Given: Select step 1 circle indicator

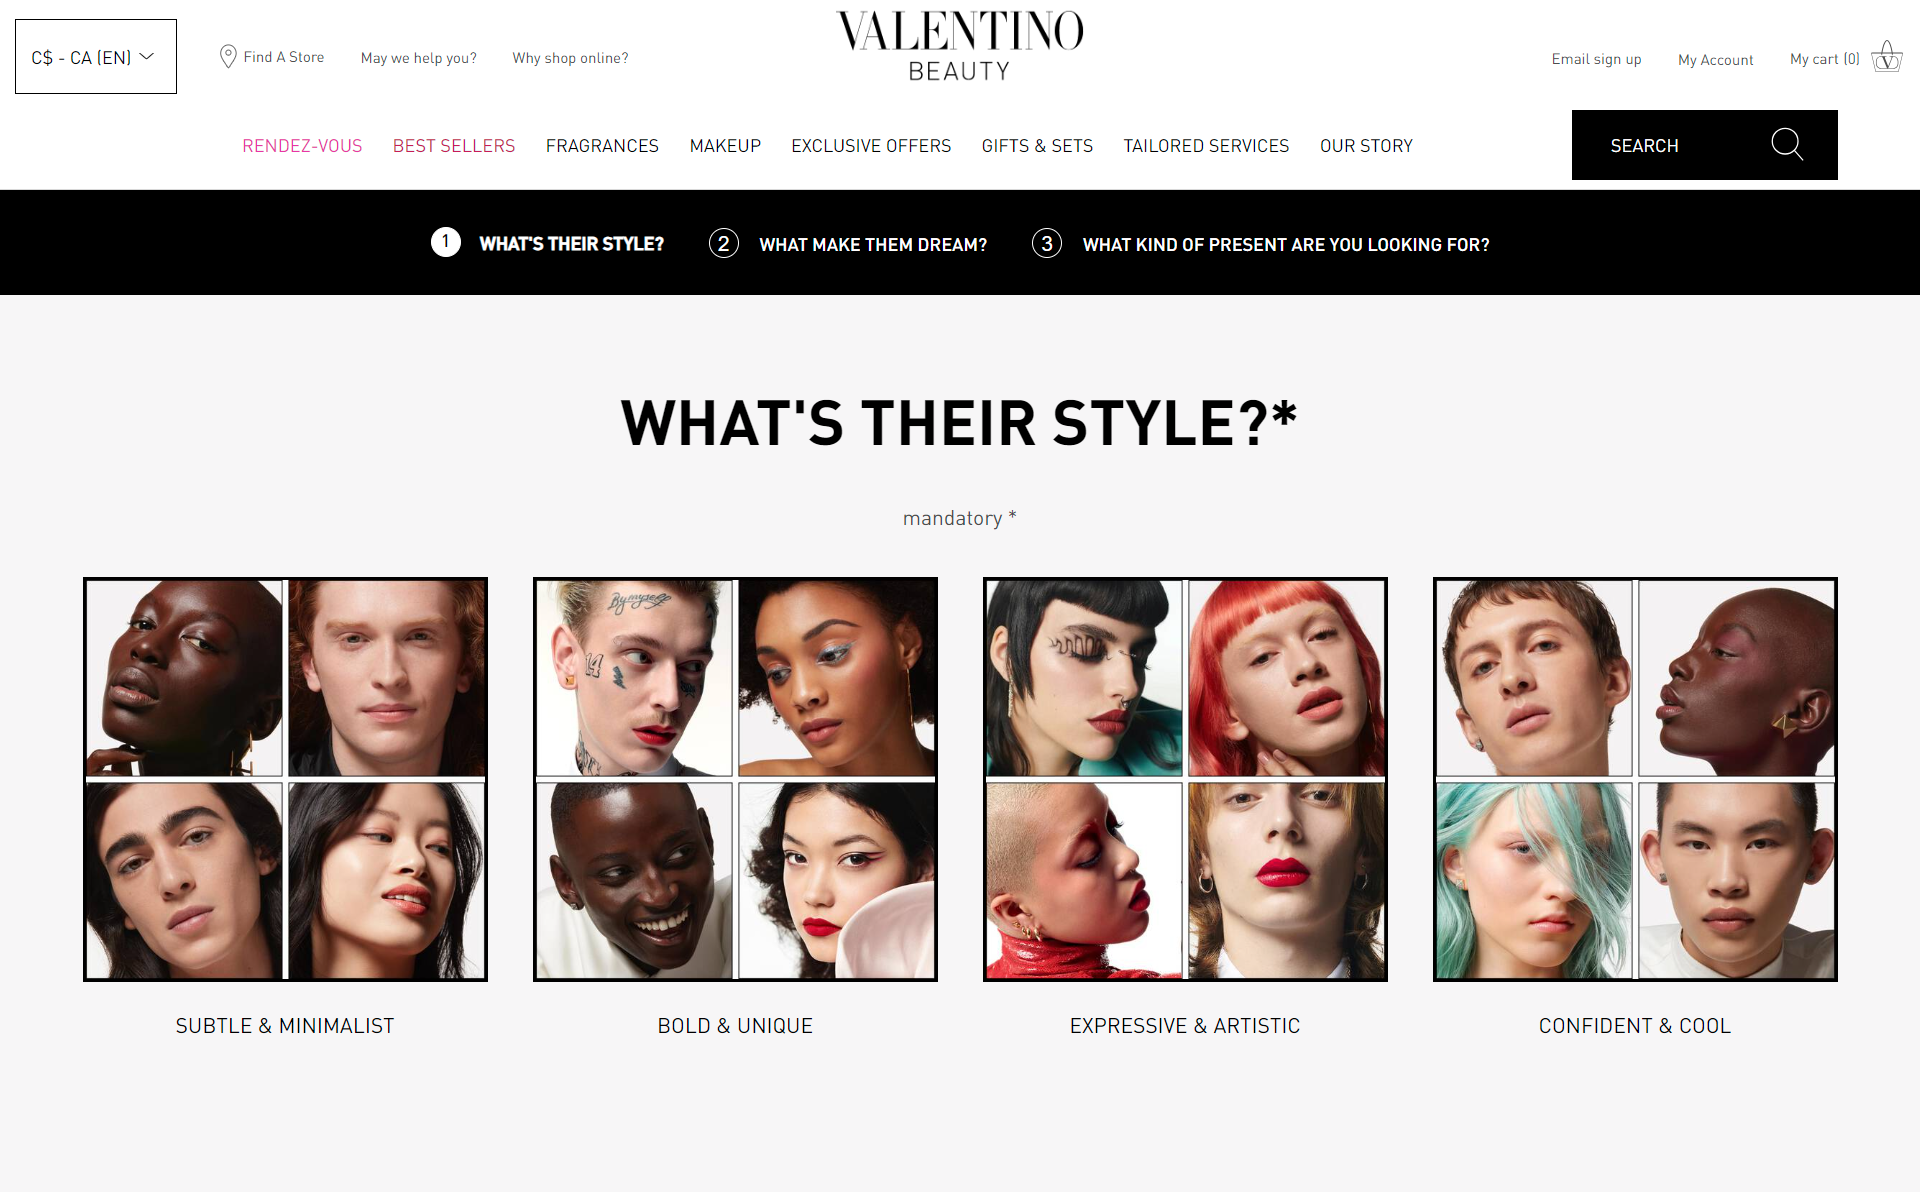Looking at the screenshot, I should pos(446,242).
